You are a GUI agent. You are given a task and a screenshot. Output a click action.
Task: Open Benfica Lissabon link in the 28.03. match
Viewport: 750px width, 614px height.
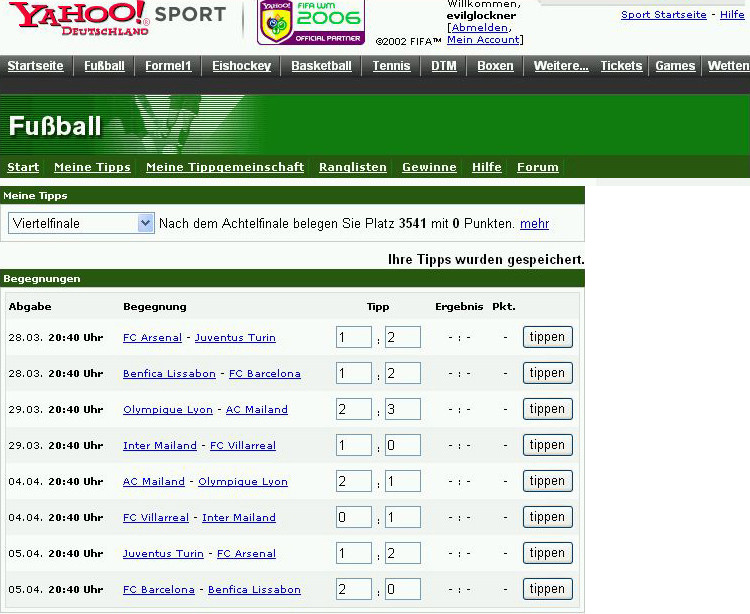[x=169, y=373]
